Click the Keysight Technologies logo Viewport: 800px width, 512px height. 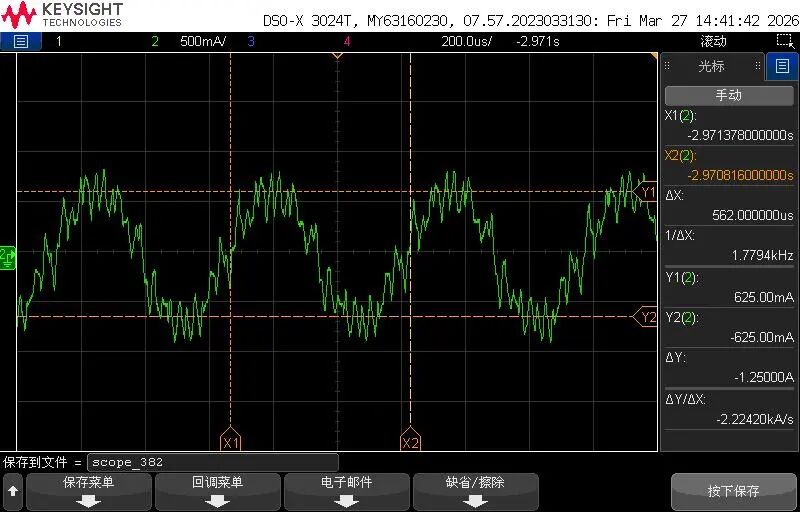[x=62, y=15]
